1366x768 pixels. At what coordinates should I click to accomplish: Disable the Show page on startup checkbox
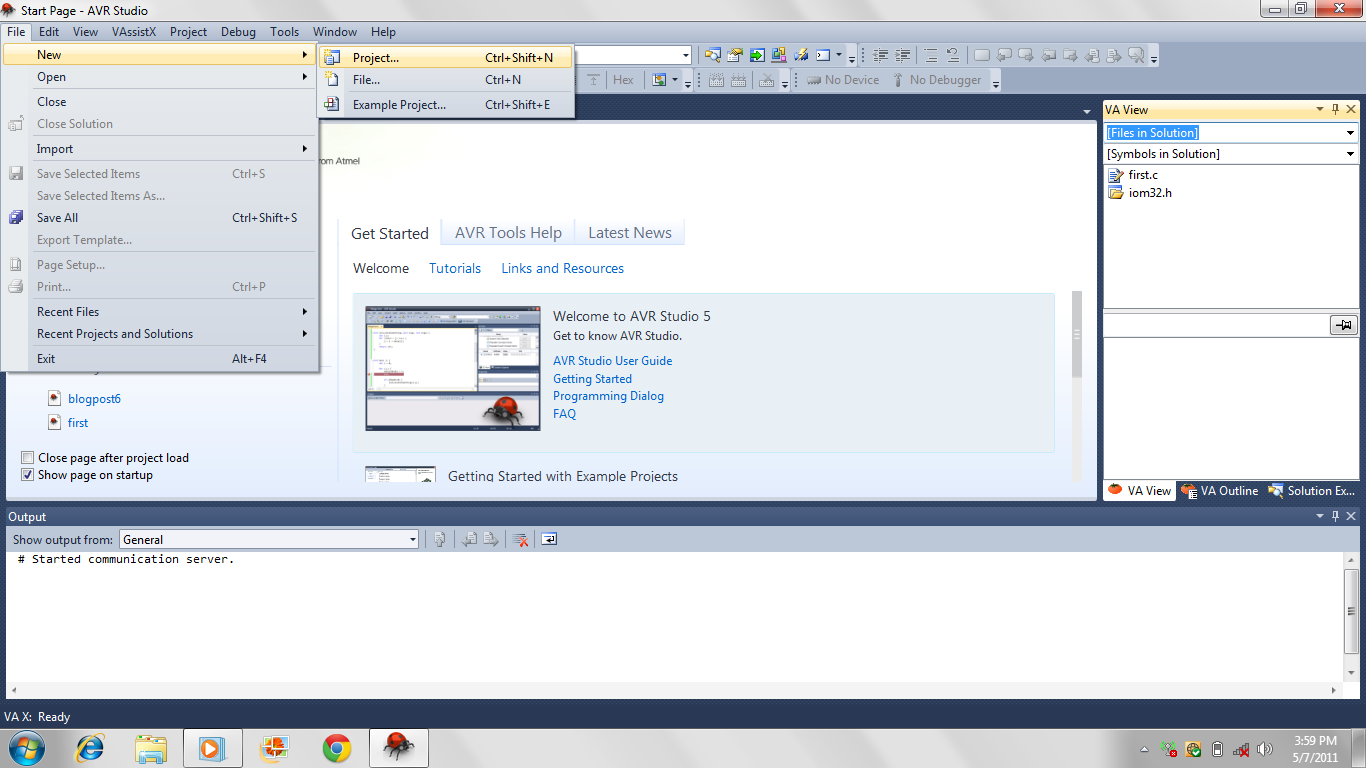28,475
